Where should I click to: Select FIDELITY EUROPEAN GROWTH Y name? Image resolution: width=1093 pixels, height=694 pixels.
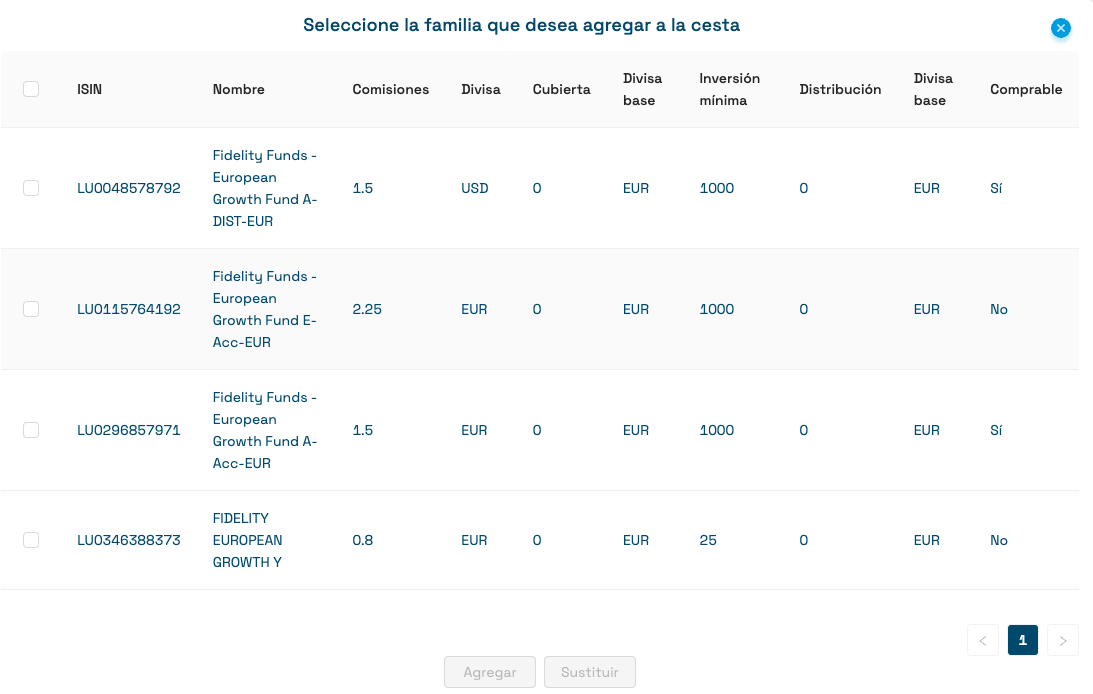248,540
